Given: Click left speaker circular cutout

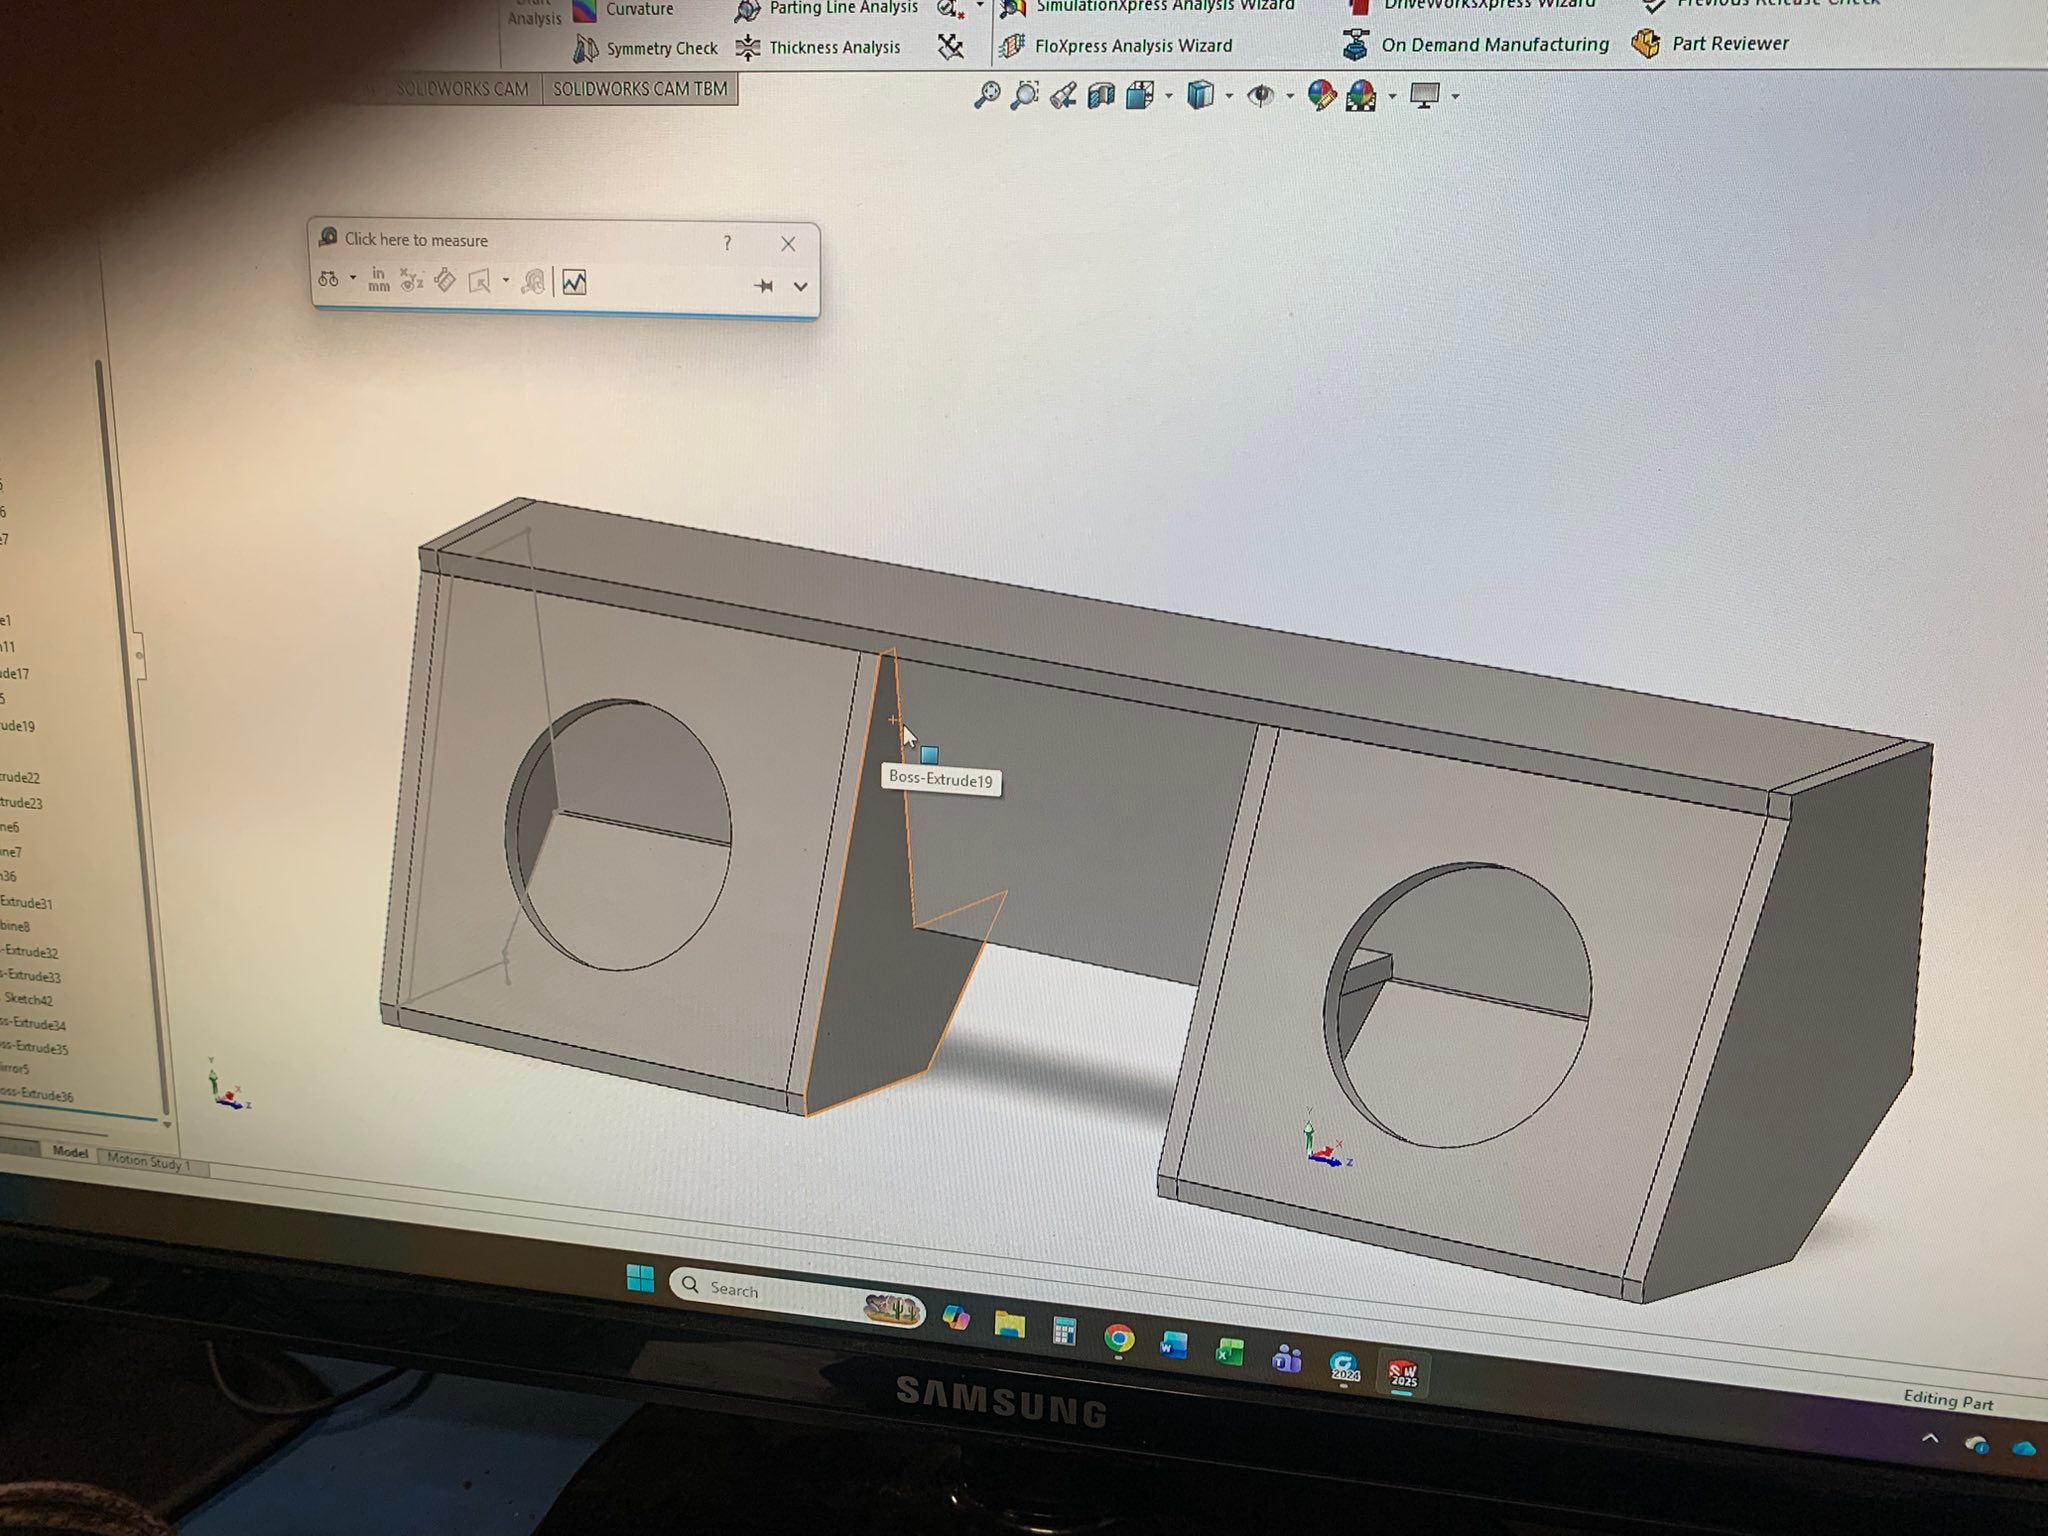Looking at the screenshot, I should (x=618, y=834).
